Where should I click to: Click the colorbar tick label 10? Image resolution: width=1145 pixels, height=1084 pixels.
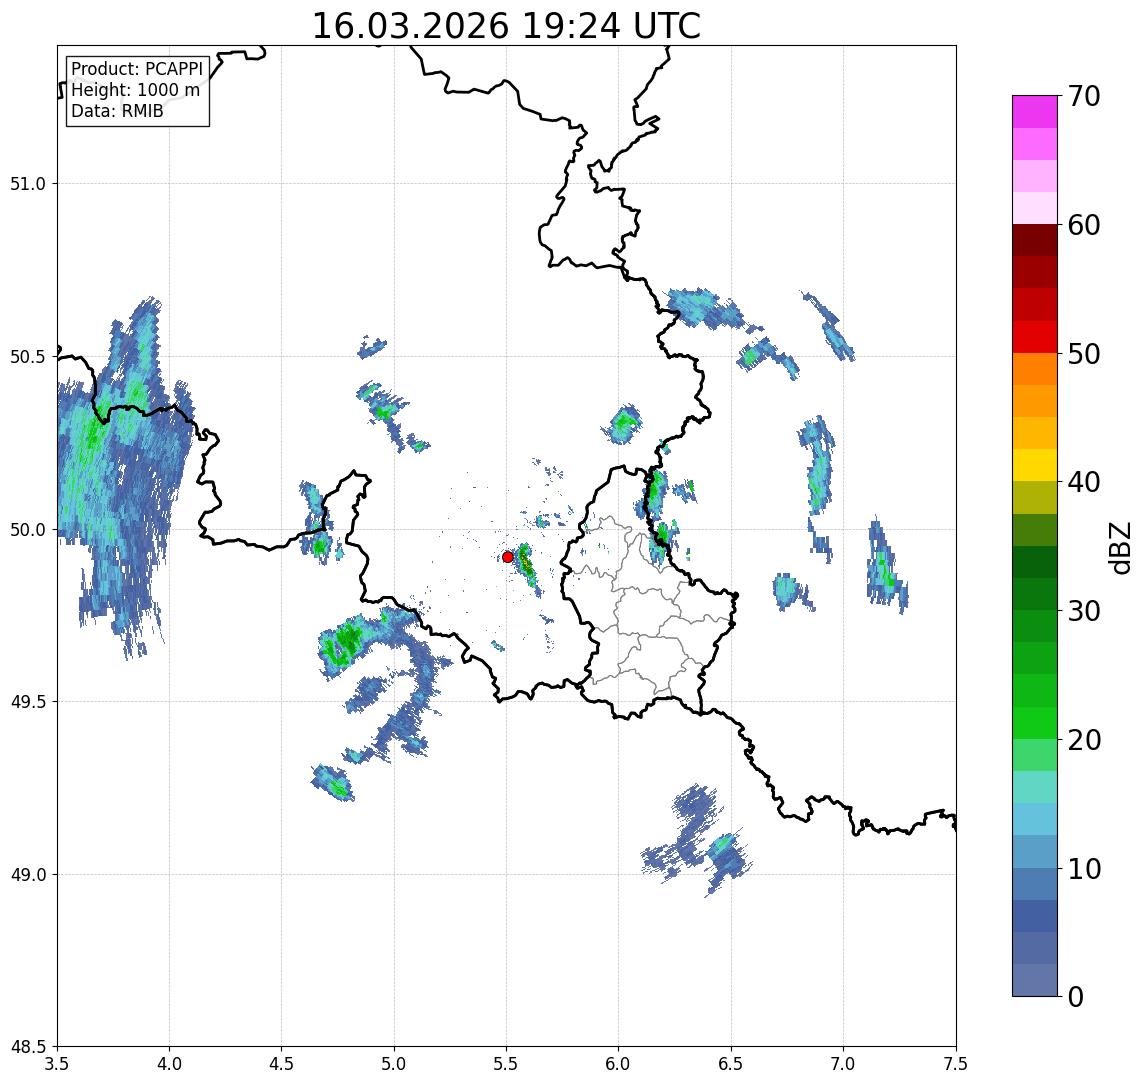pyautogui.click(x=1084, y=869)
